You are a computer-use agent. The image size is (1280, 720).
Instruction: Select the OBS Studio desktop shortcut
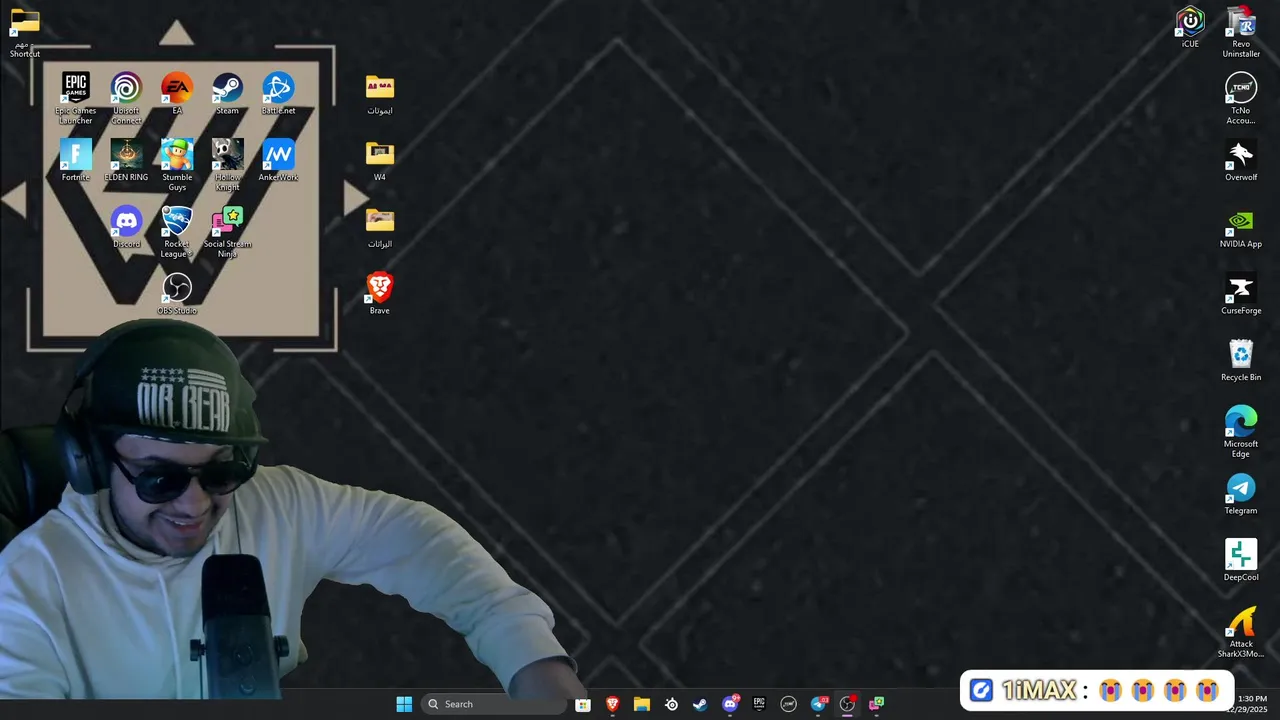[x=177, y=294]
